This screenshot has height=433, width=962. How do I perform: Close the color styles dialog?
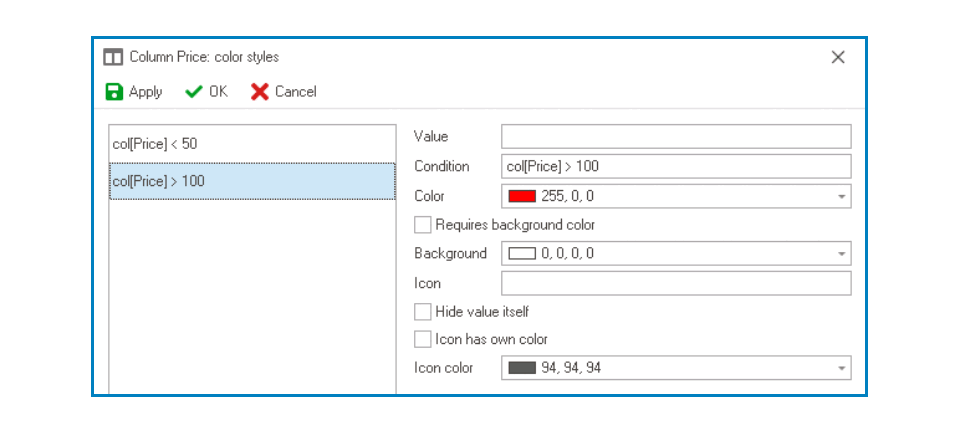click(838, 57)
